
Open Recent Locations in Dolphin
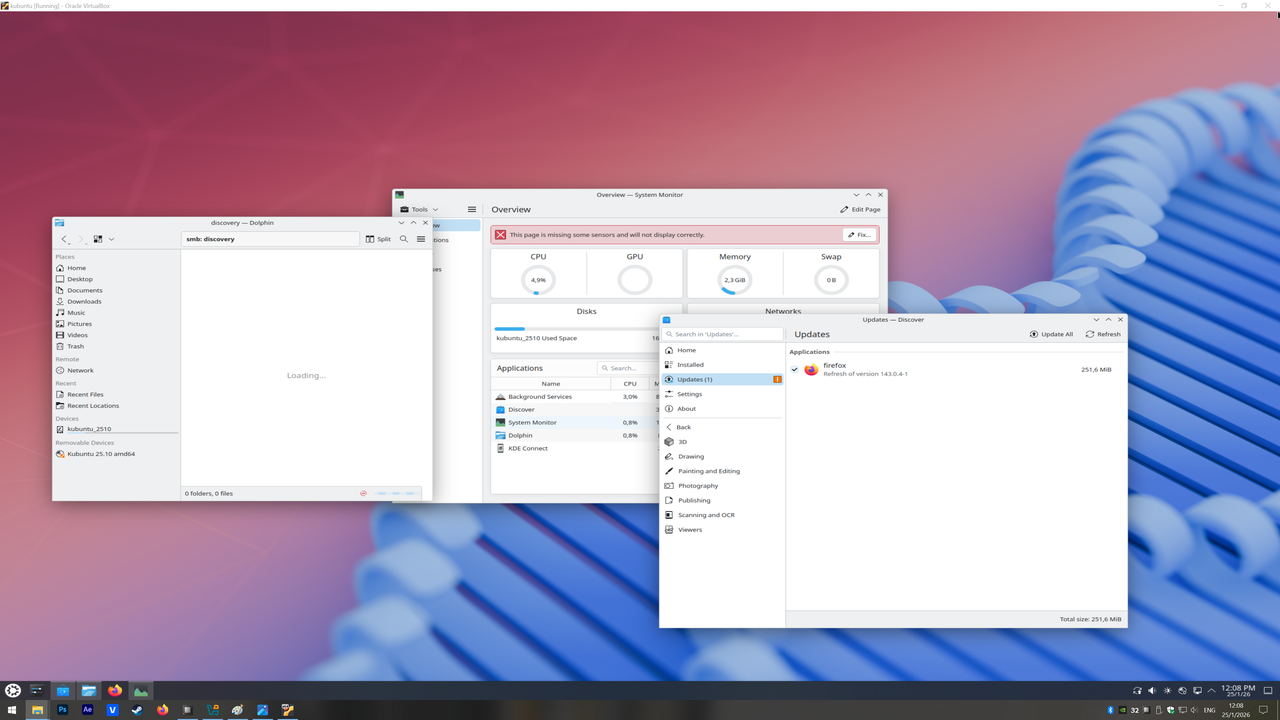(x=116, y=406)
